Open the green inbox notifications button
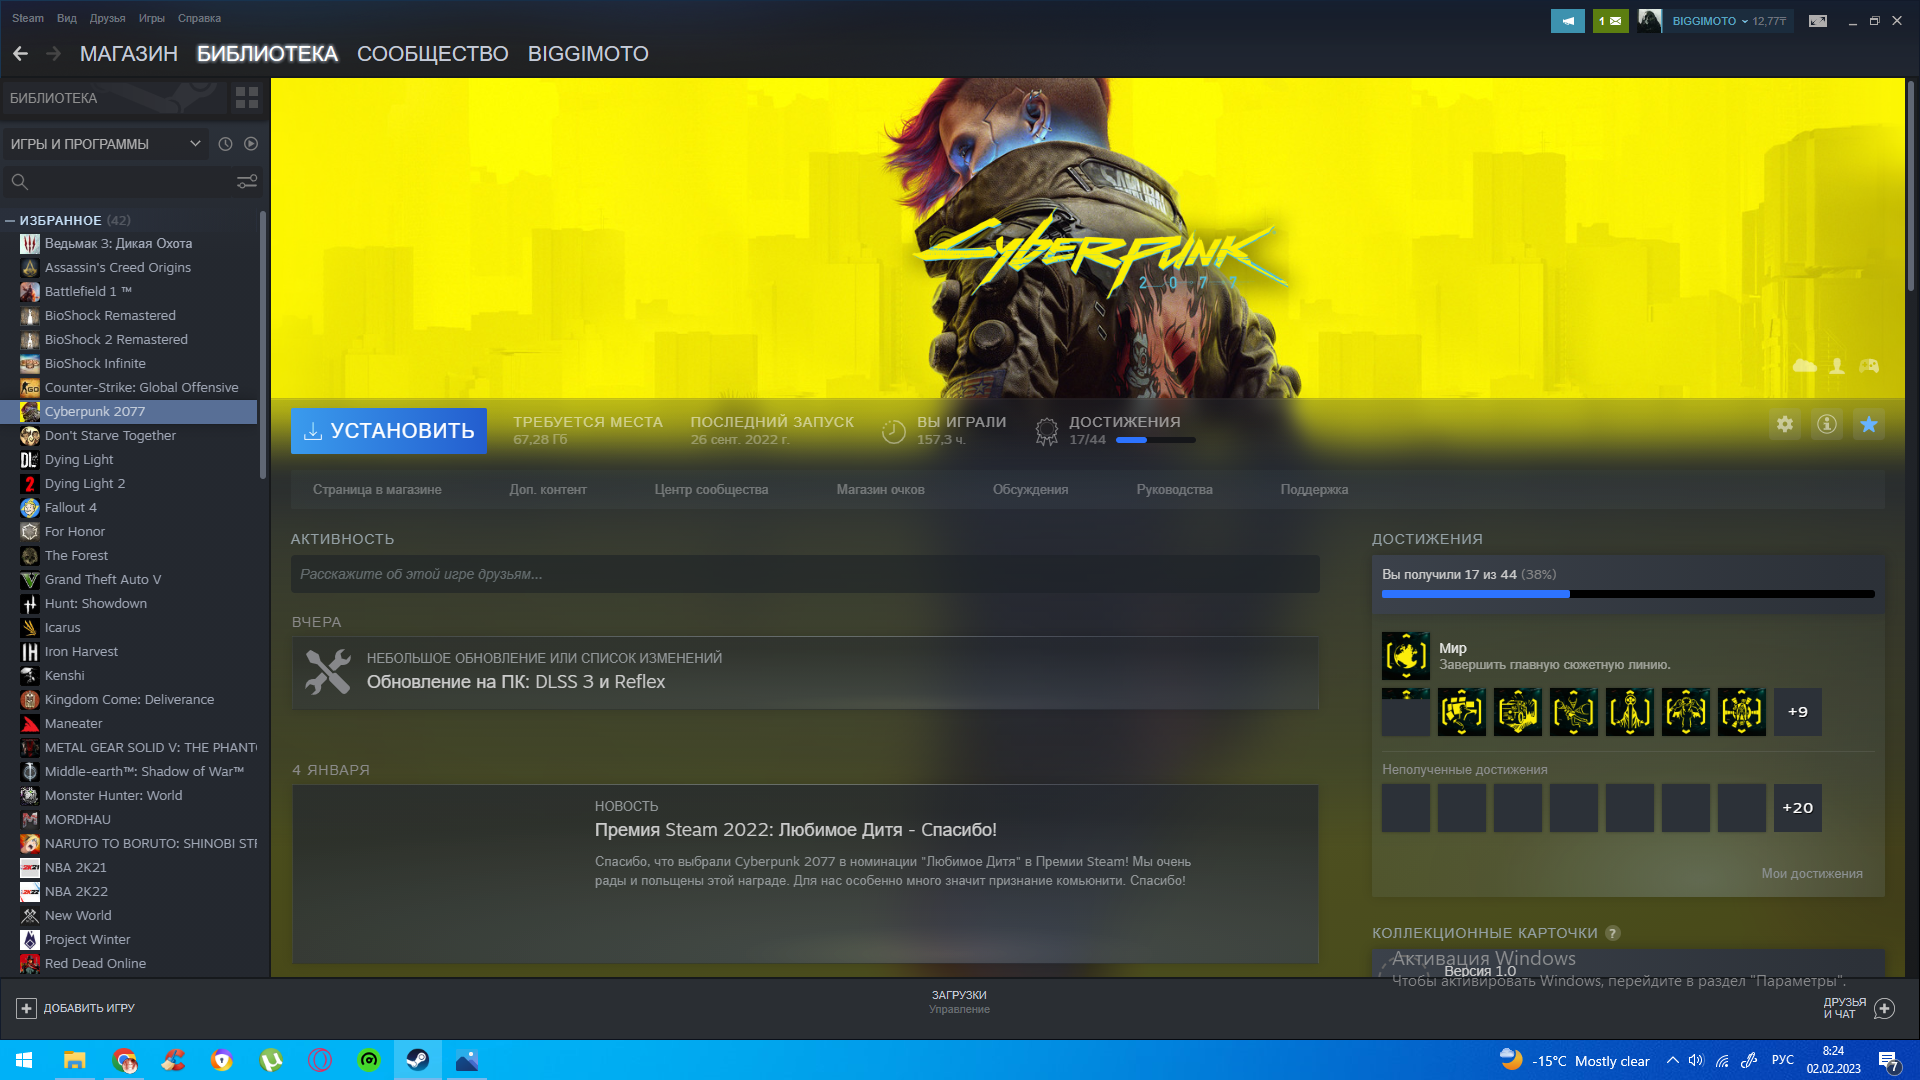Screen dimensions: 1920x1080 [1611, 21]
